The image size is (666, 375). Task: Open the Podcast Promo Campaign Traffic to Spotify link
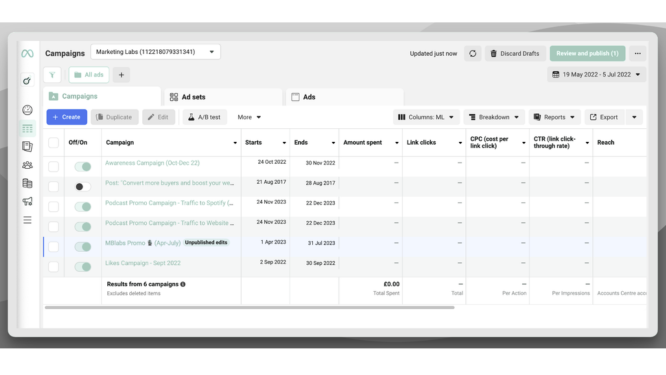(x=169, y=203)
